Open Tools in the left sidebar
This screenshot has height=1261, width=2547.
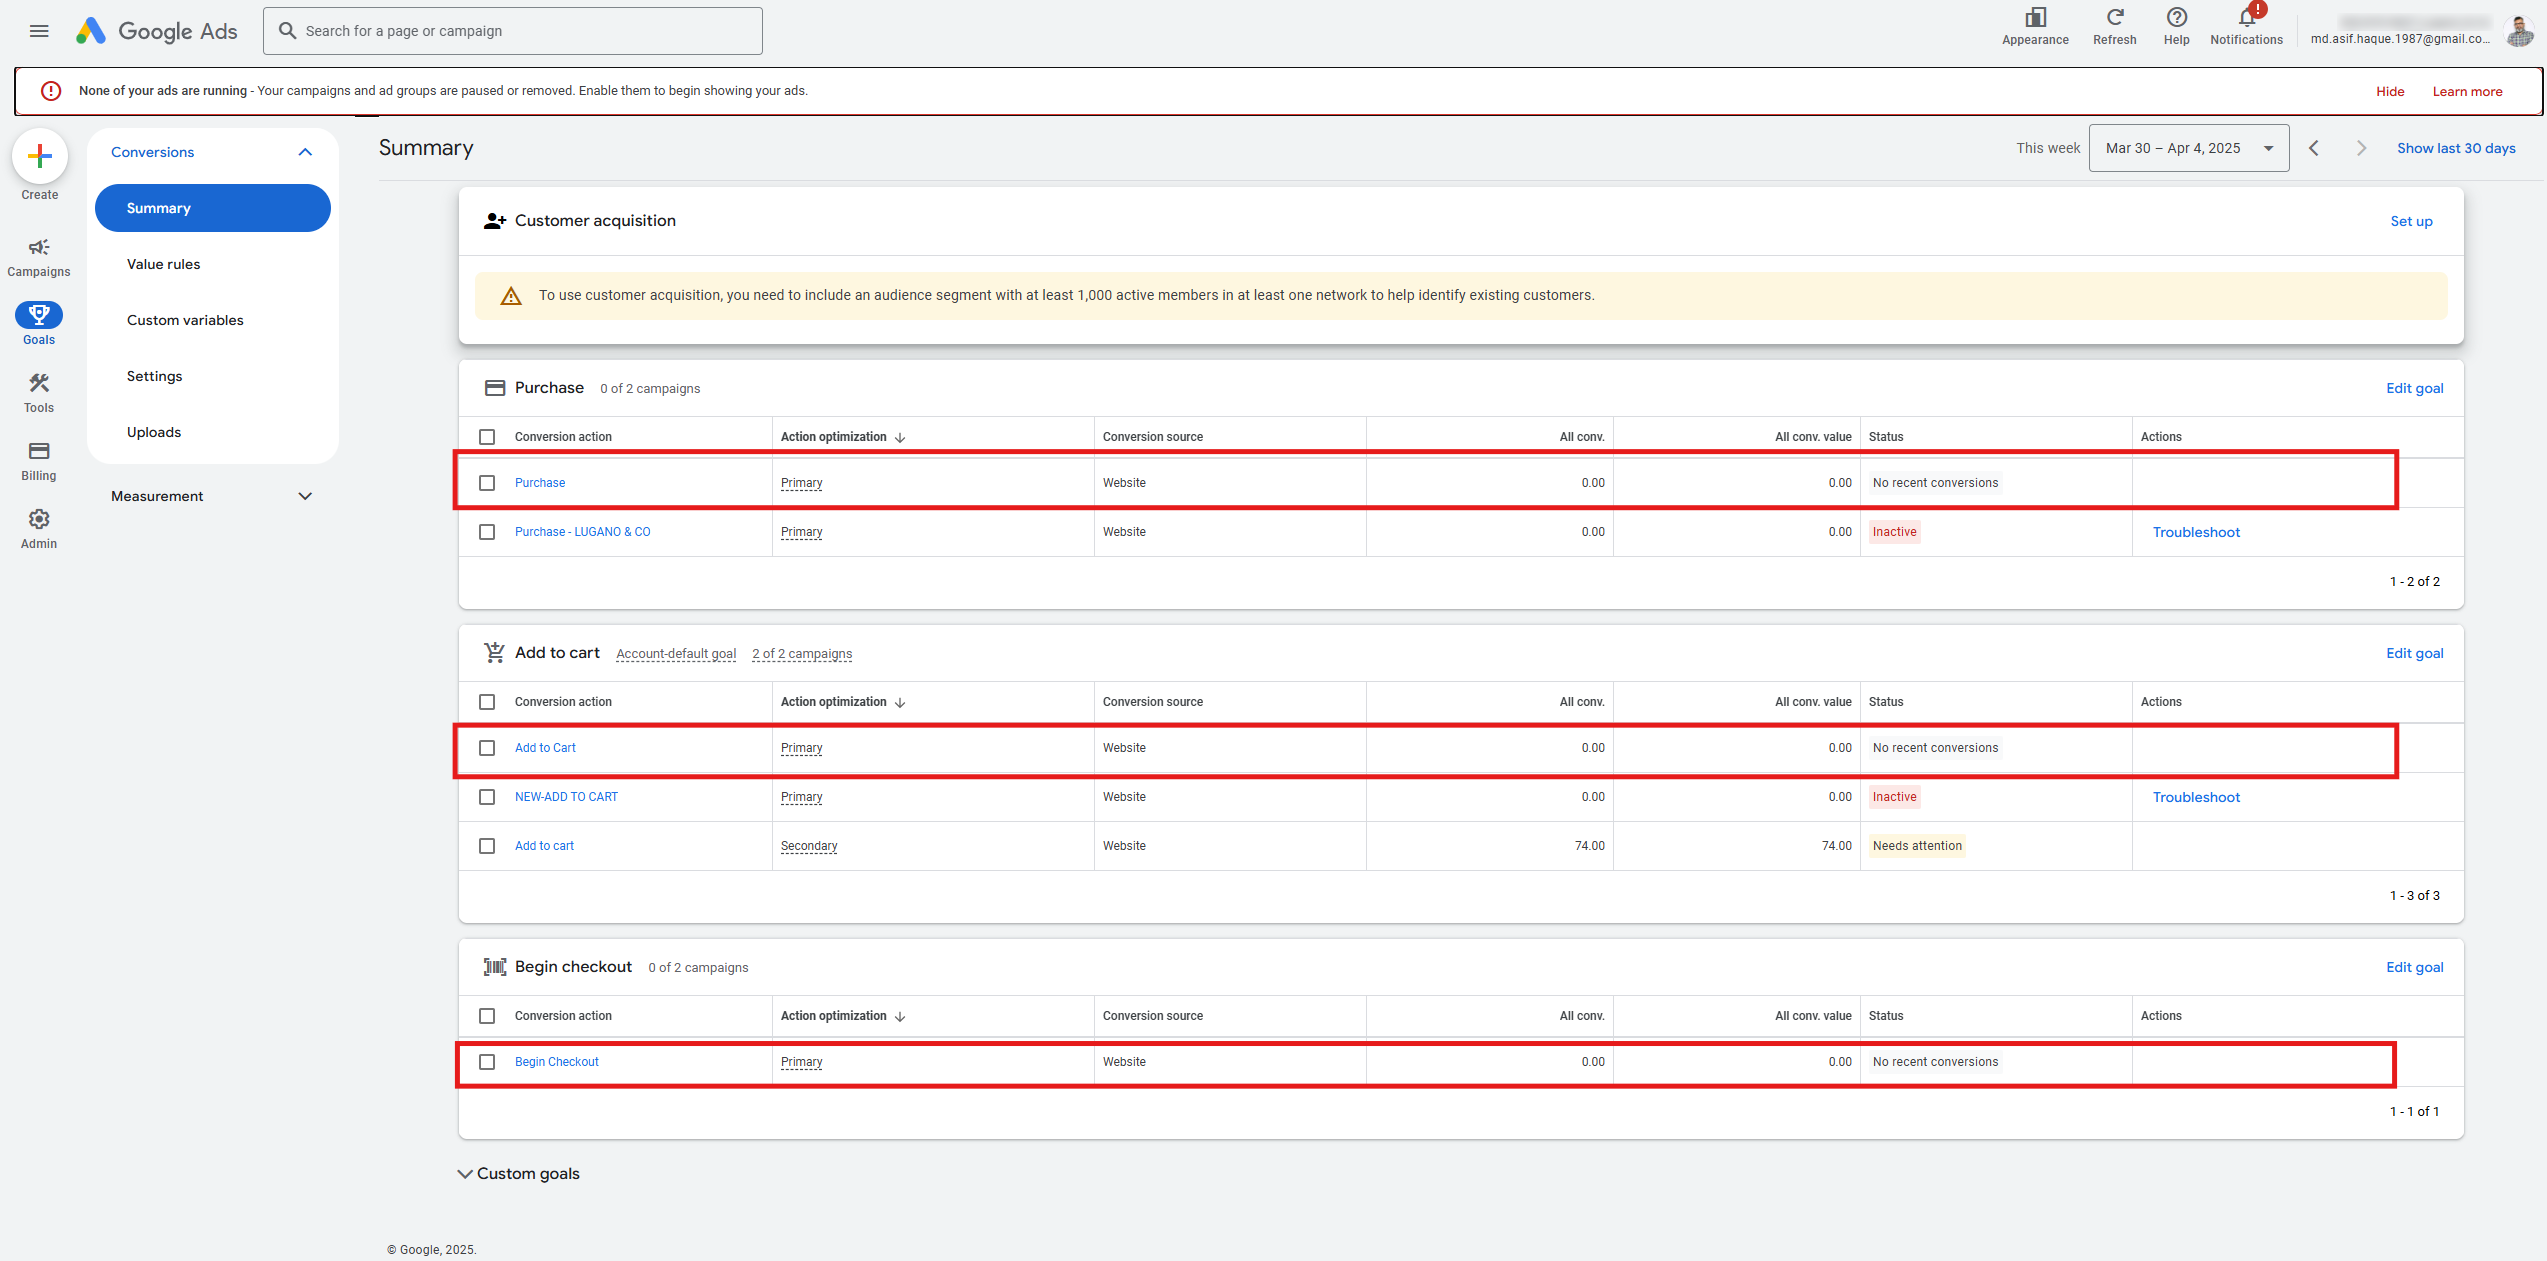(x=39, y=392)
